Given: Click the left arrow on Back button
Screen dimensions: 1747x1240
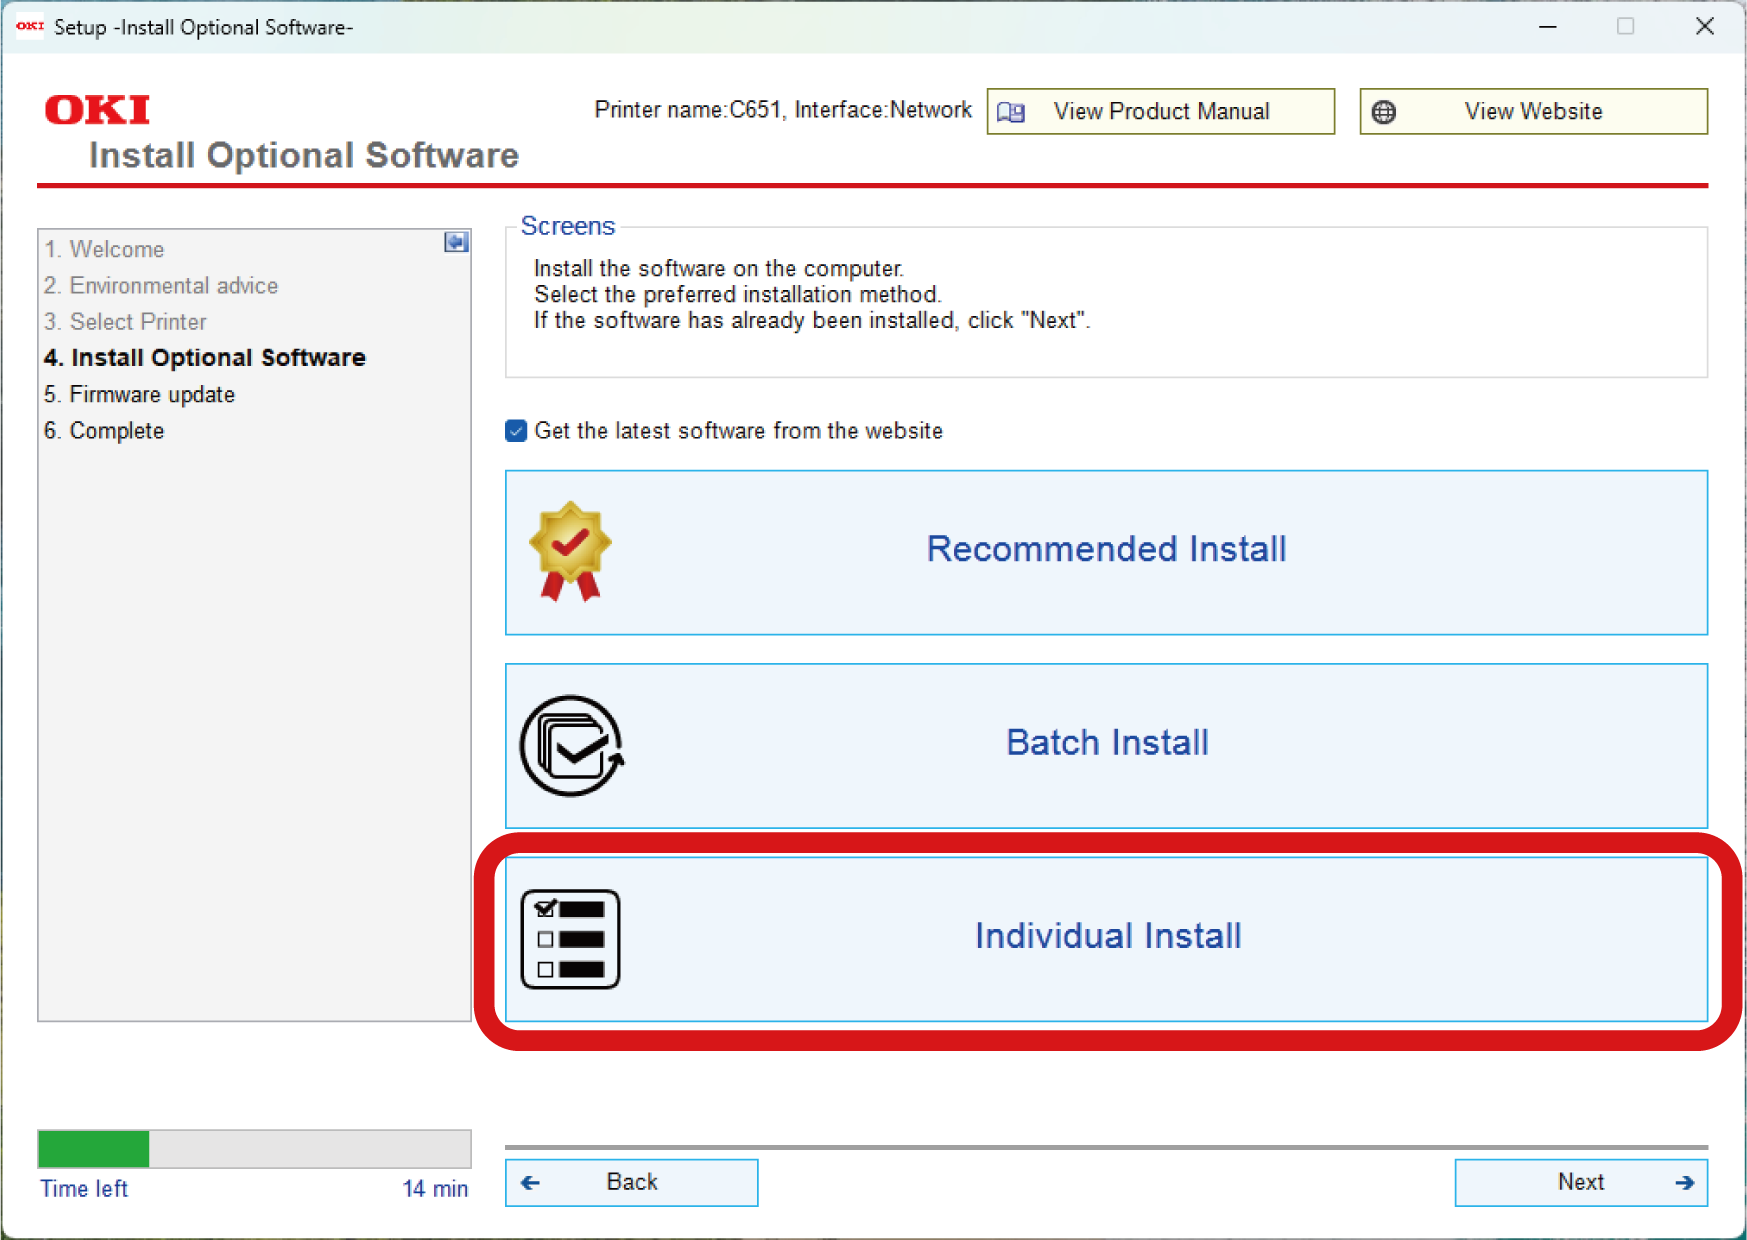Looking at the screenshot, I should [531, 1183].
